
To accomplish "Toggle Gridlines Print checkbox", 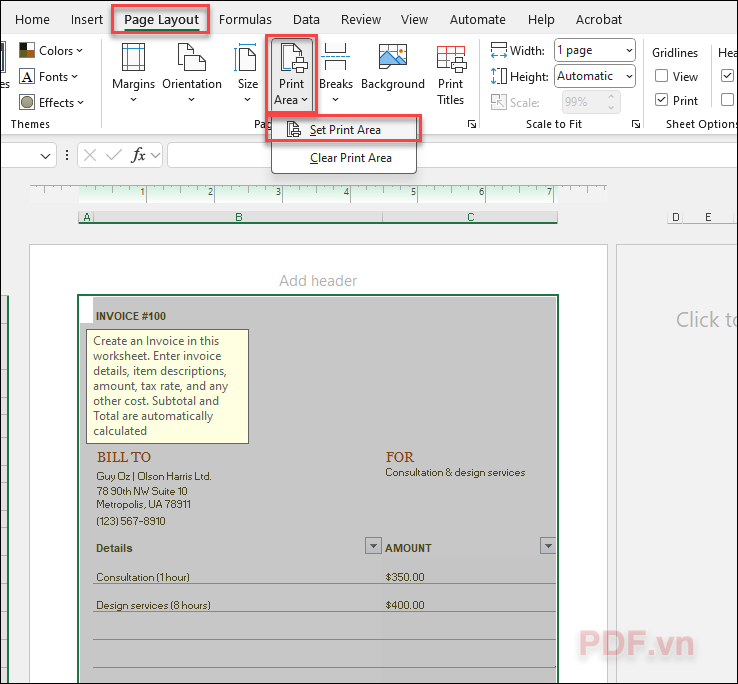I will [661, 100].
